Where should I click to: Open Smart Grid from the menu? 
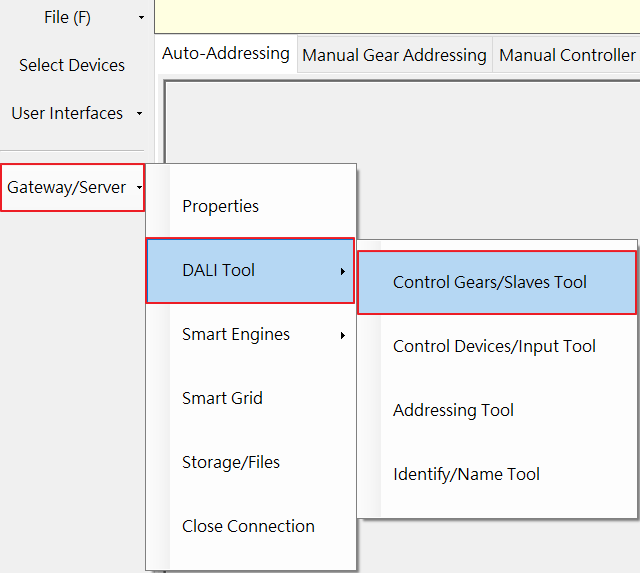point(222,398)
